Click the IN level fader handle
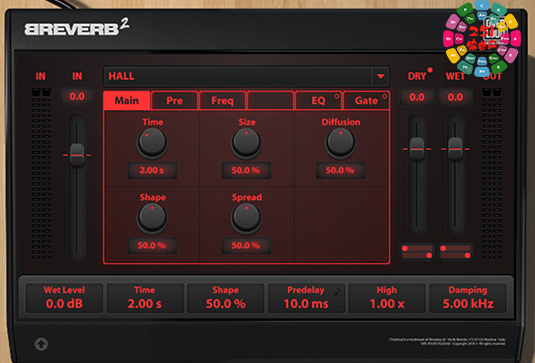 pos(77,155)
